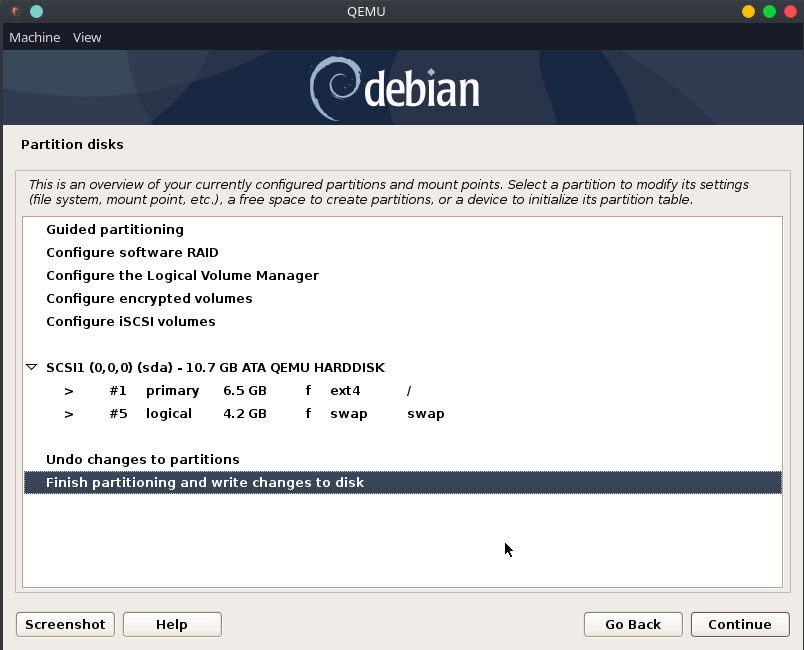
Task: Click the green maximize window button
Action: (x=769, y=12)
